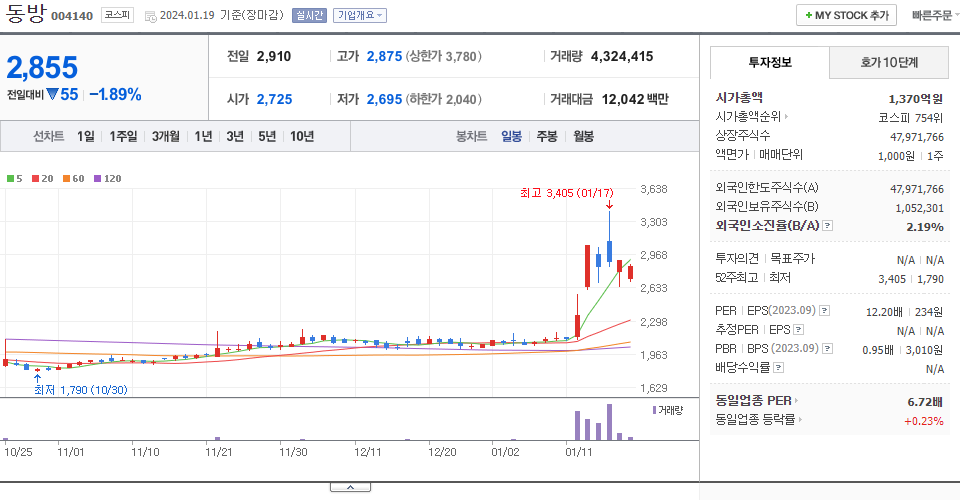This screenshot has height=500, width=960.
Task: Select 3년 line chart period
Action: tap(235, 136)
